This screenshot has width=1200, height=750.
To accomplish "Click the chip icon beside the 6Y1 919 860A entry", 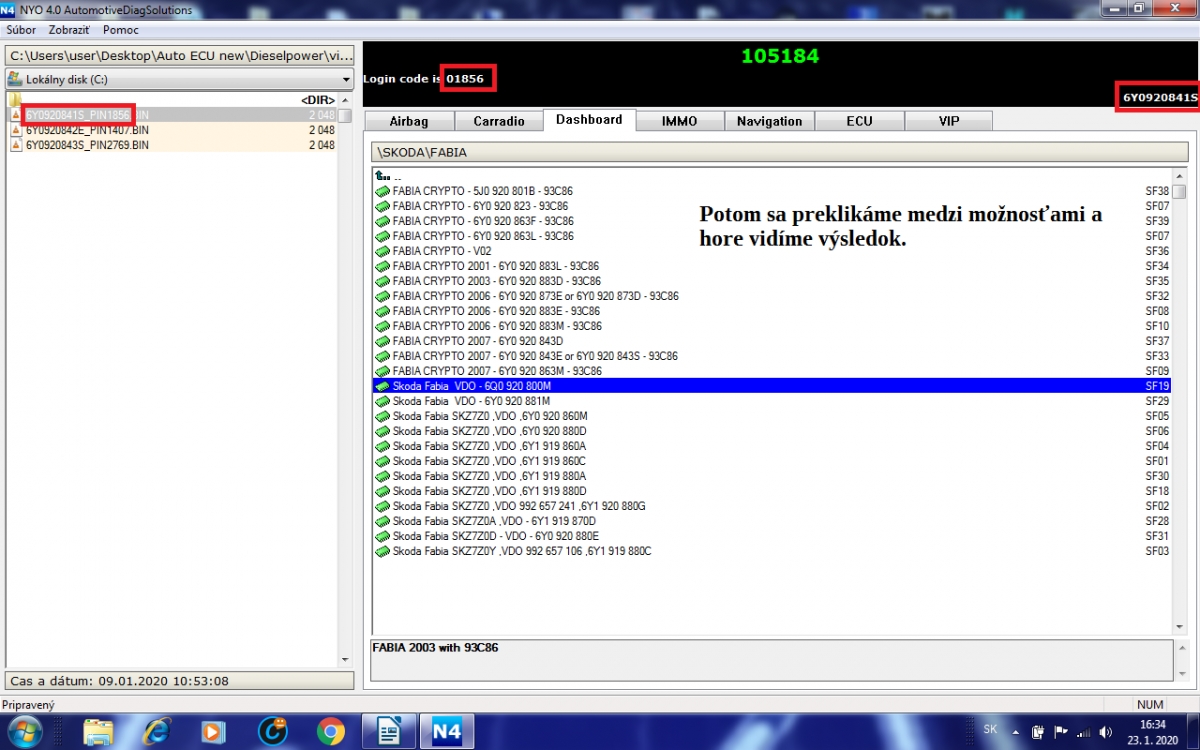I will click(382, 446).
